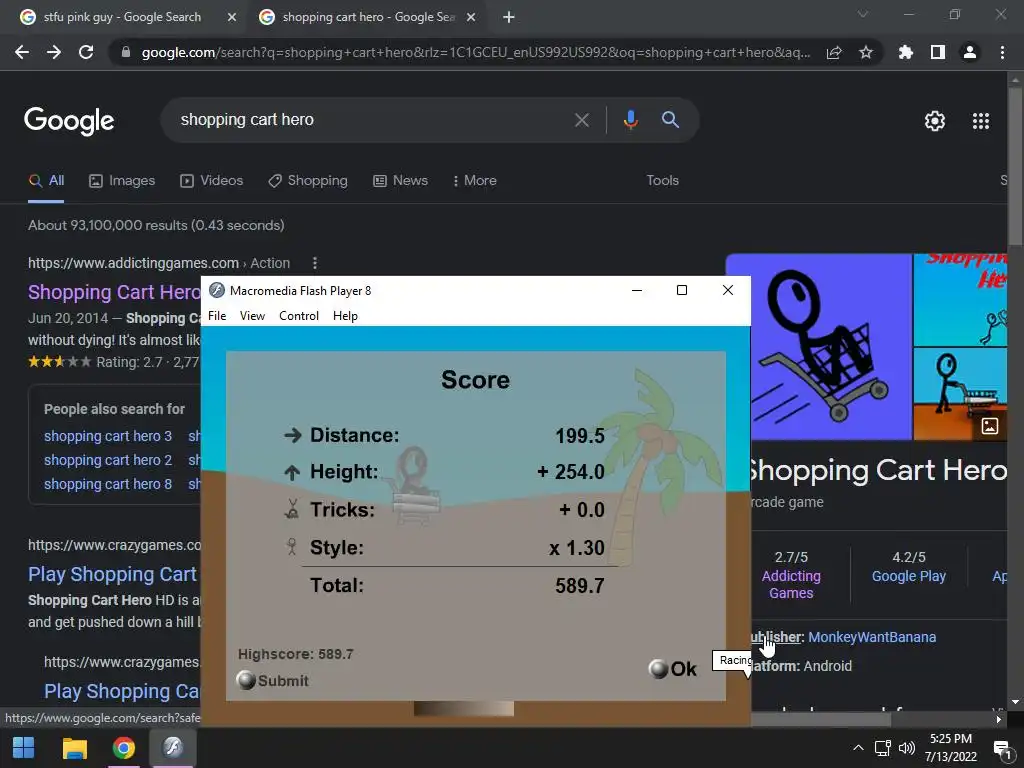Image resolution: width=1024 pixels, height=768 pixels.
Task: Click the page vertical scrollbar thumb
Action: [1015, 167]
